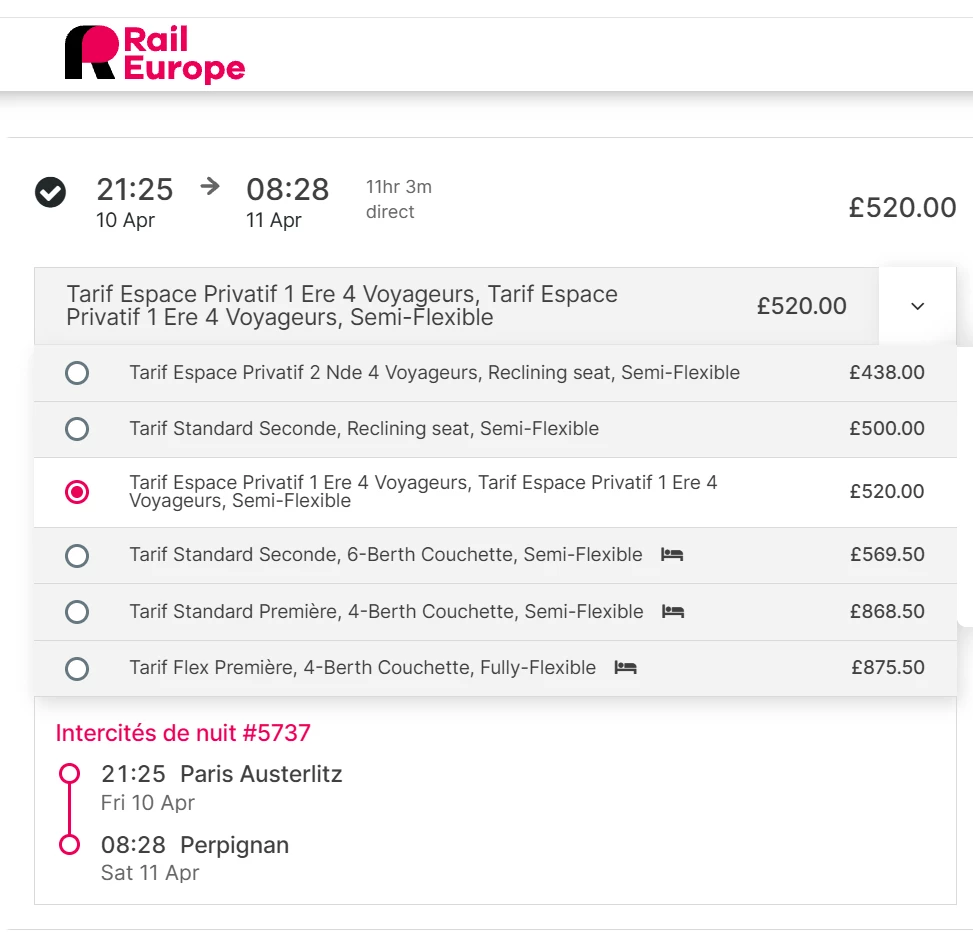Click the Paris Austerlitz station name
Image resolution: width=973 pixels, height=937 pixels.
pos(261,774)
